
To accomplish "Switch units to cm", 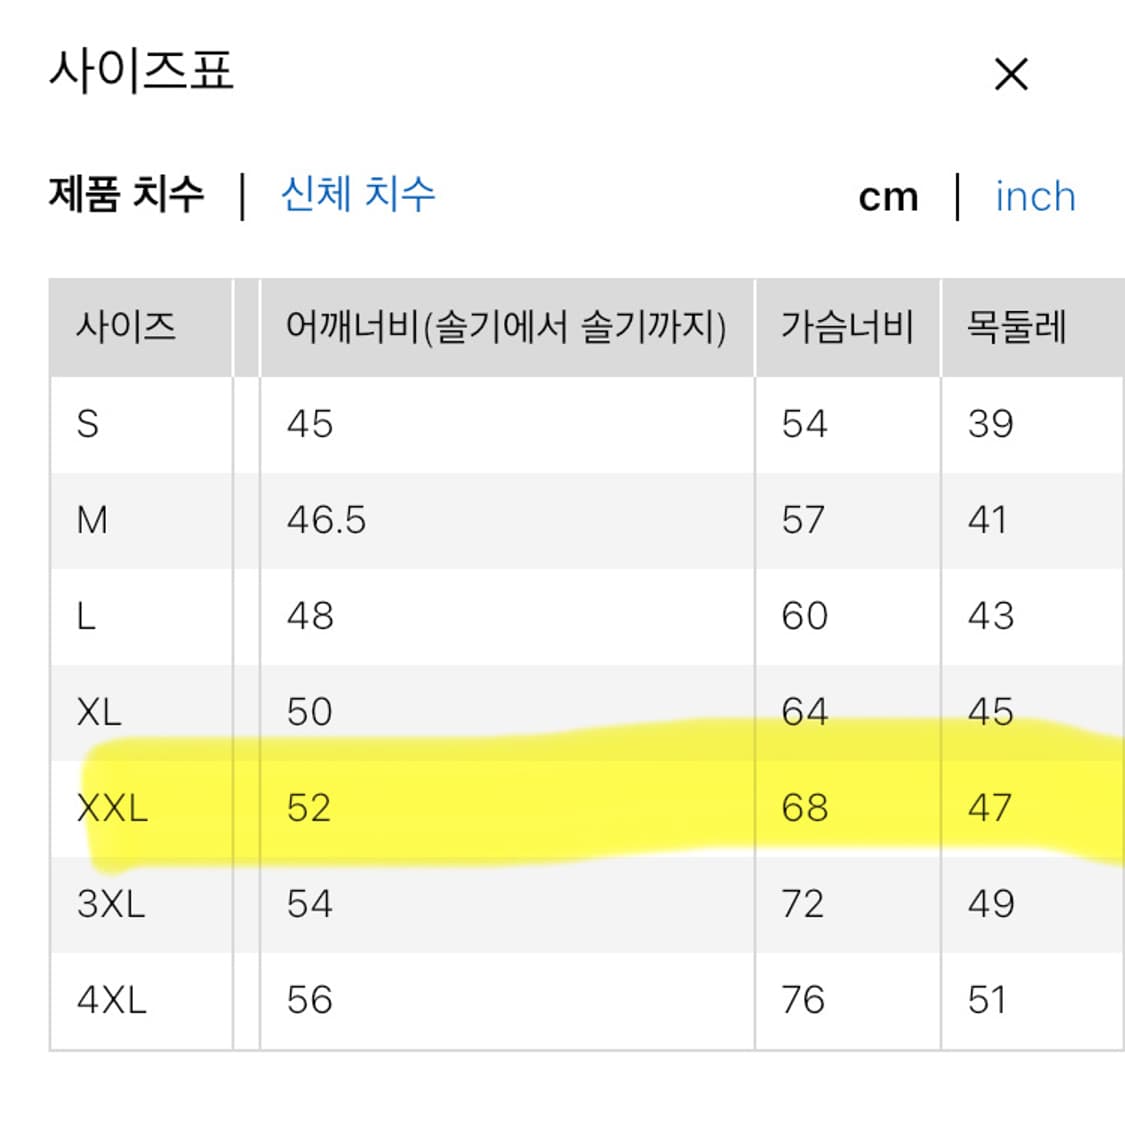I will pos(888,197).
